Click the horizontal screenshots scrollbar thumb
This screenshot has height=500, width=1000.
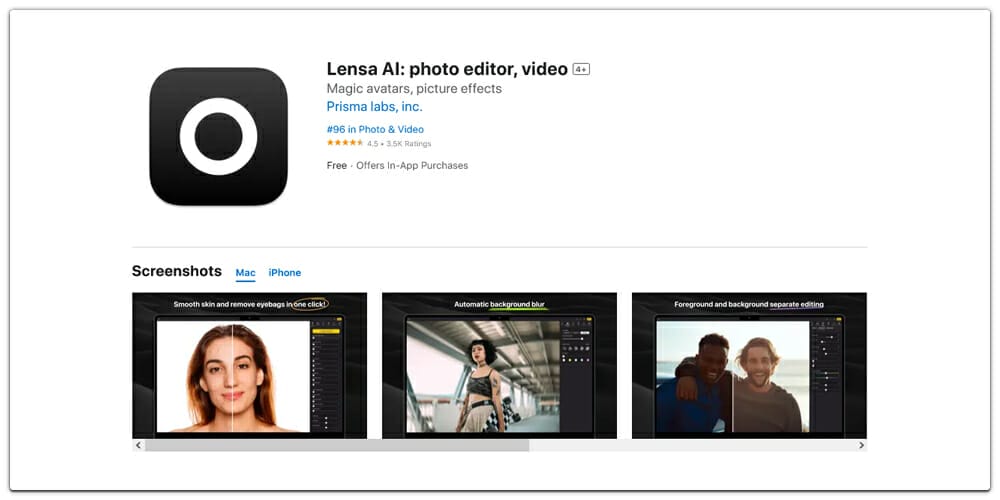tap(337, 445)
